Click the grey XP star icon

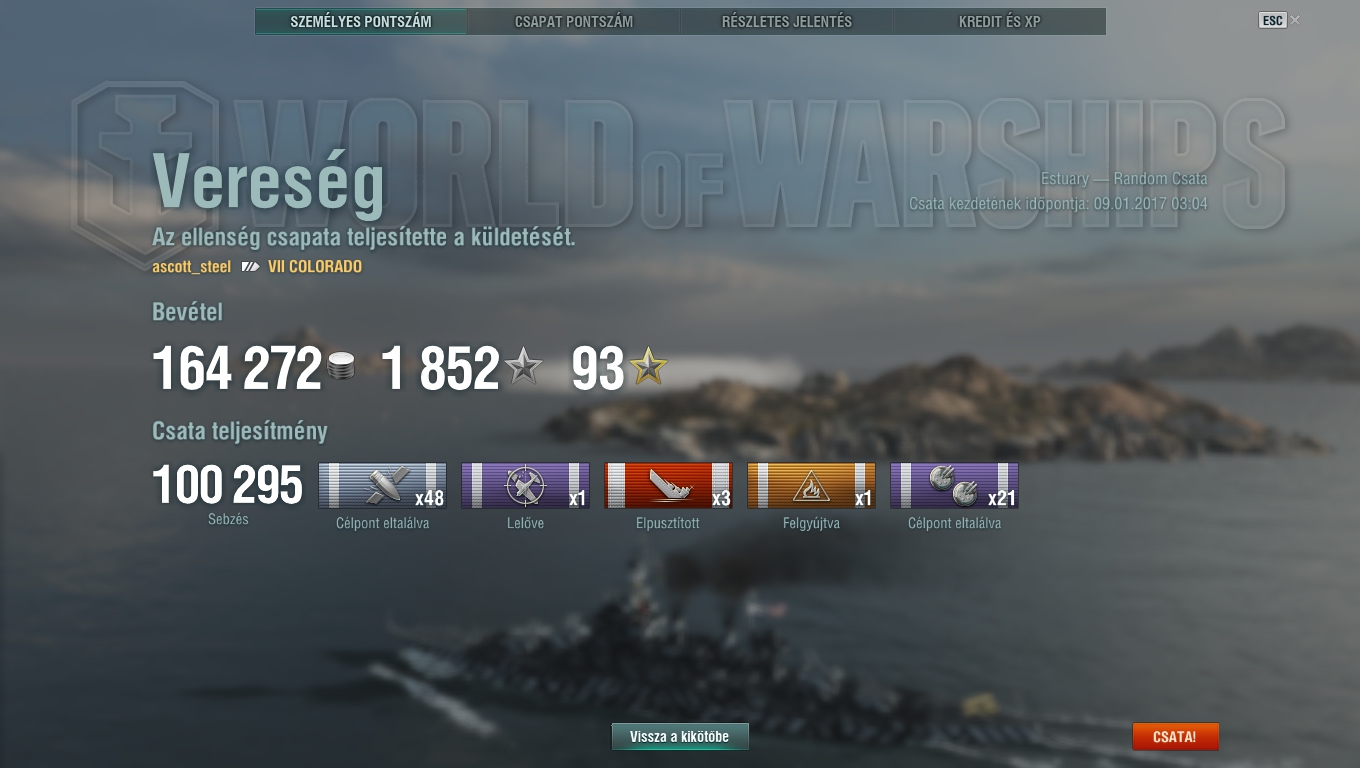(523, 368)
